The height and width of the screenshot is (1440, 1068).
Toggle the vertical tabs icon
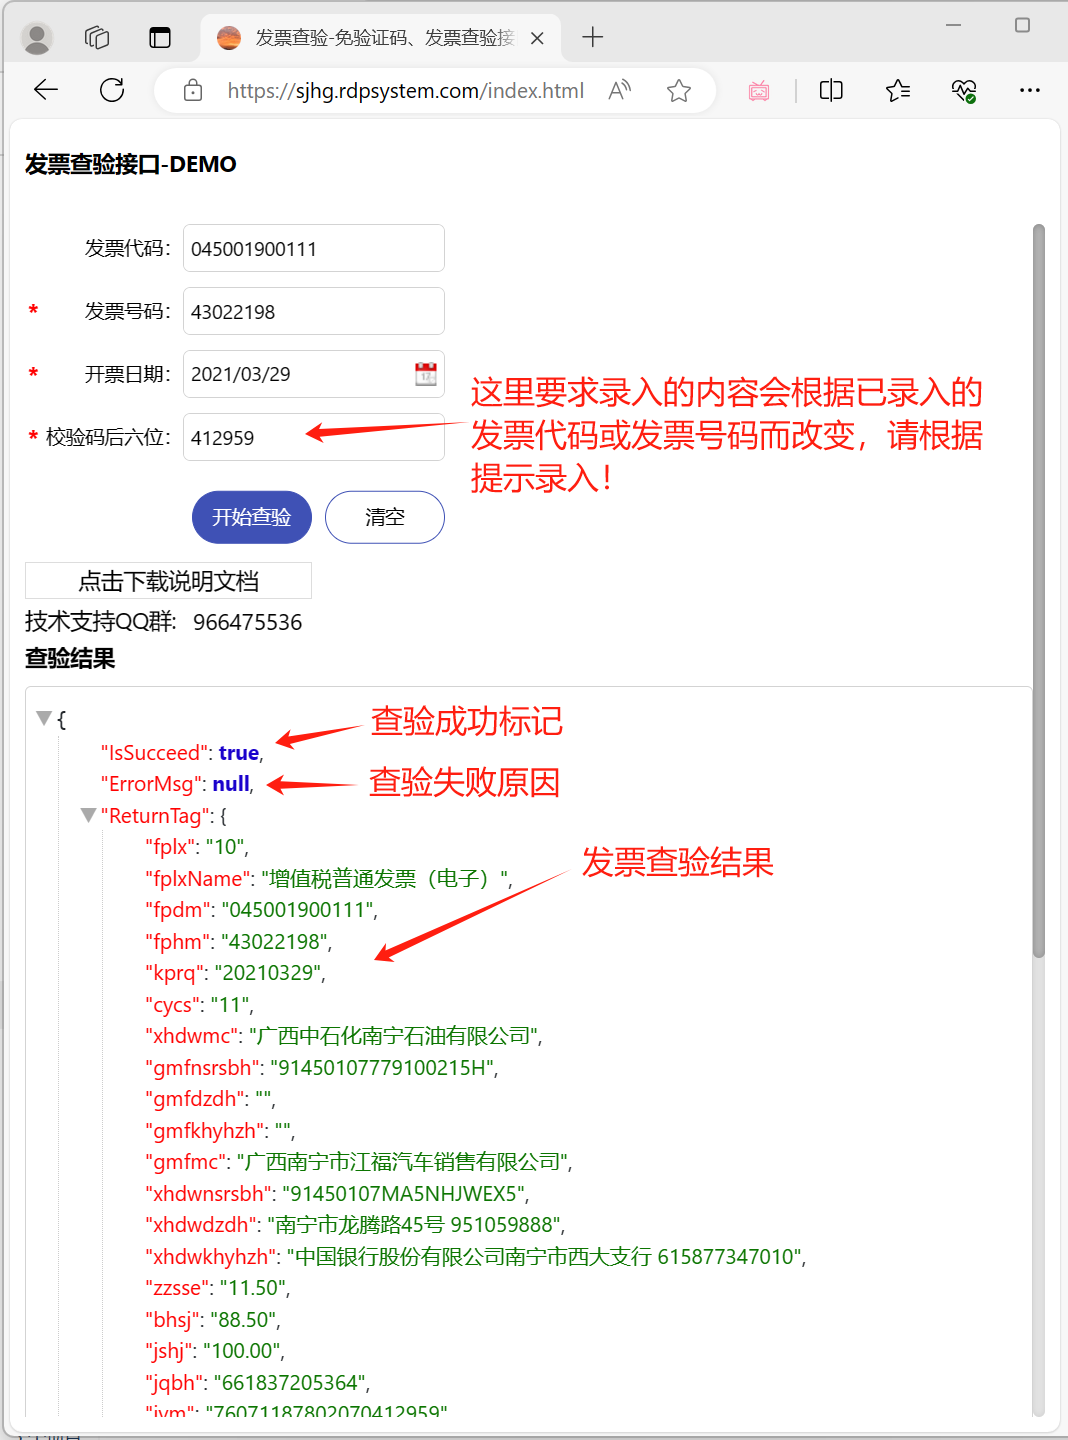coord(160,38)
